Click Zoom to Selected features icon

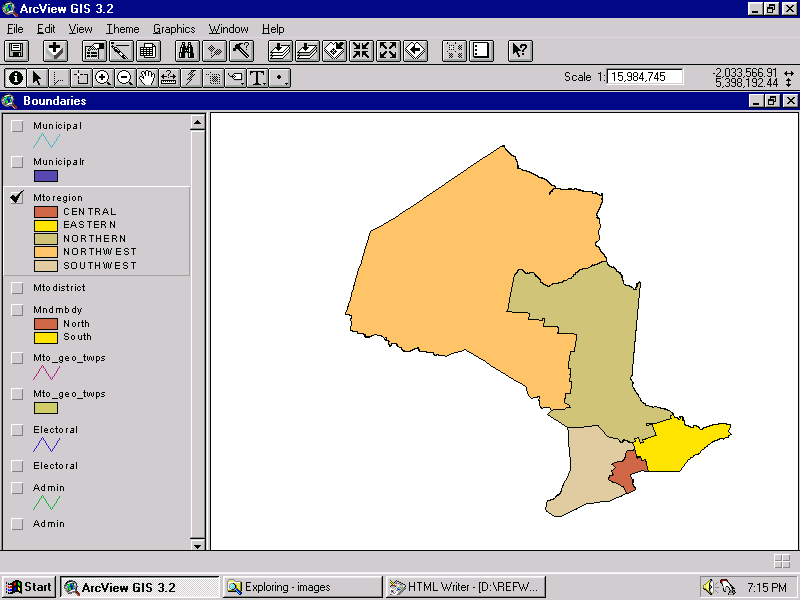pos(335,51)
